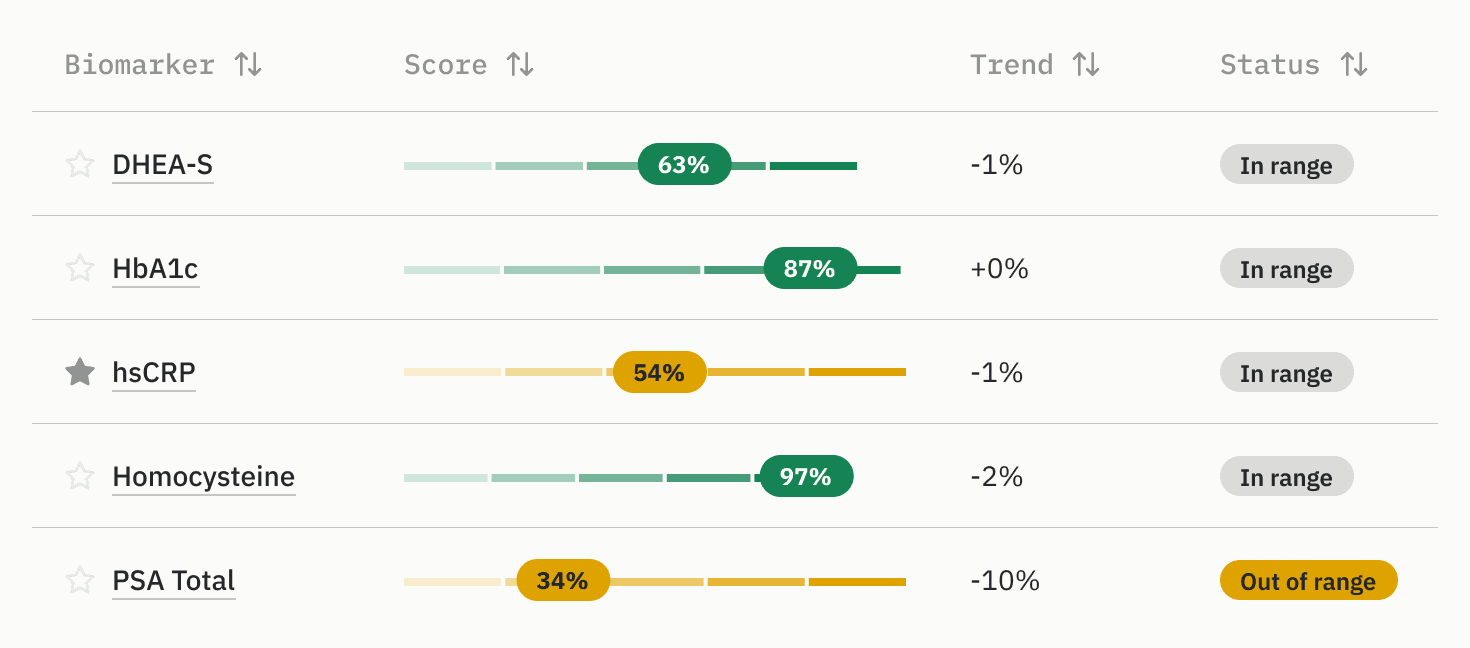Click the 63% score badge for DHEA-S
The height and width of the screenshot is (648, 1470).
[x=683, y=164]
